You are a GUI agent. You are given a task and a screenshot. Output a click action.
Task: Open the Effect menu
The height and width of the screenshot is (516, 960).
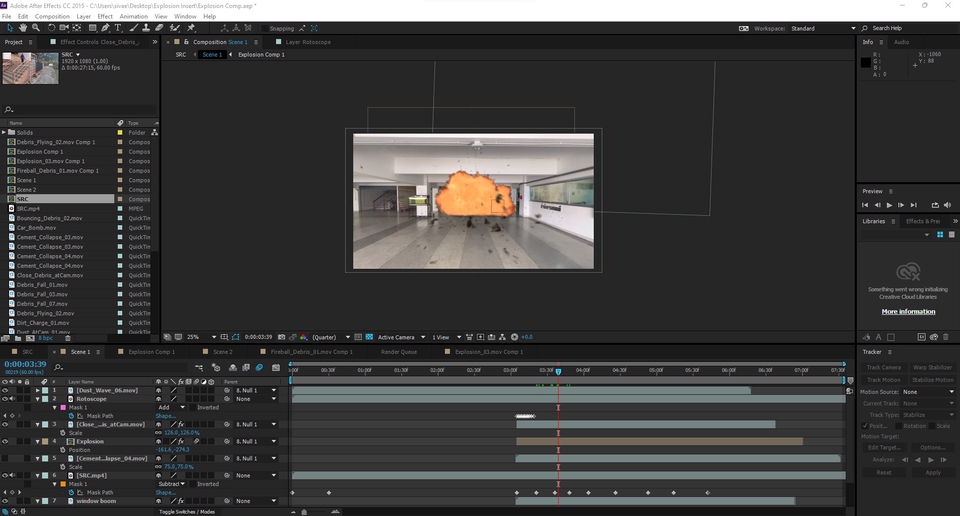click(x=105, y=17)
